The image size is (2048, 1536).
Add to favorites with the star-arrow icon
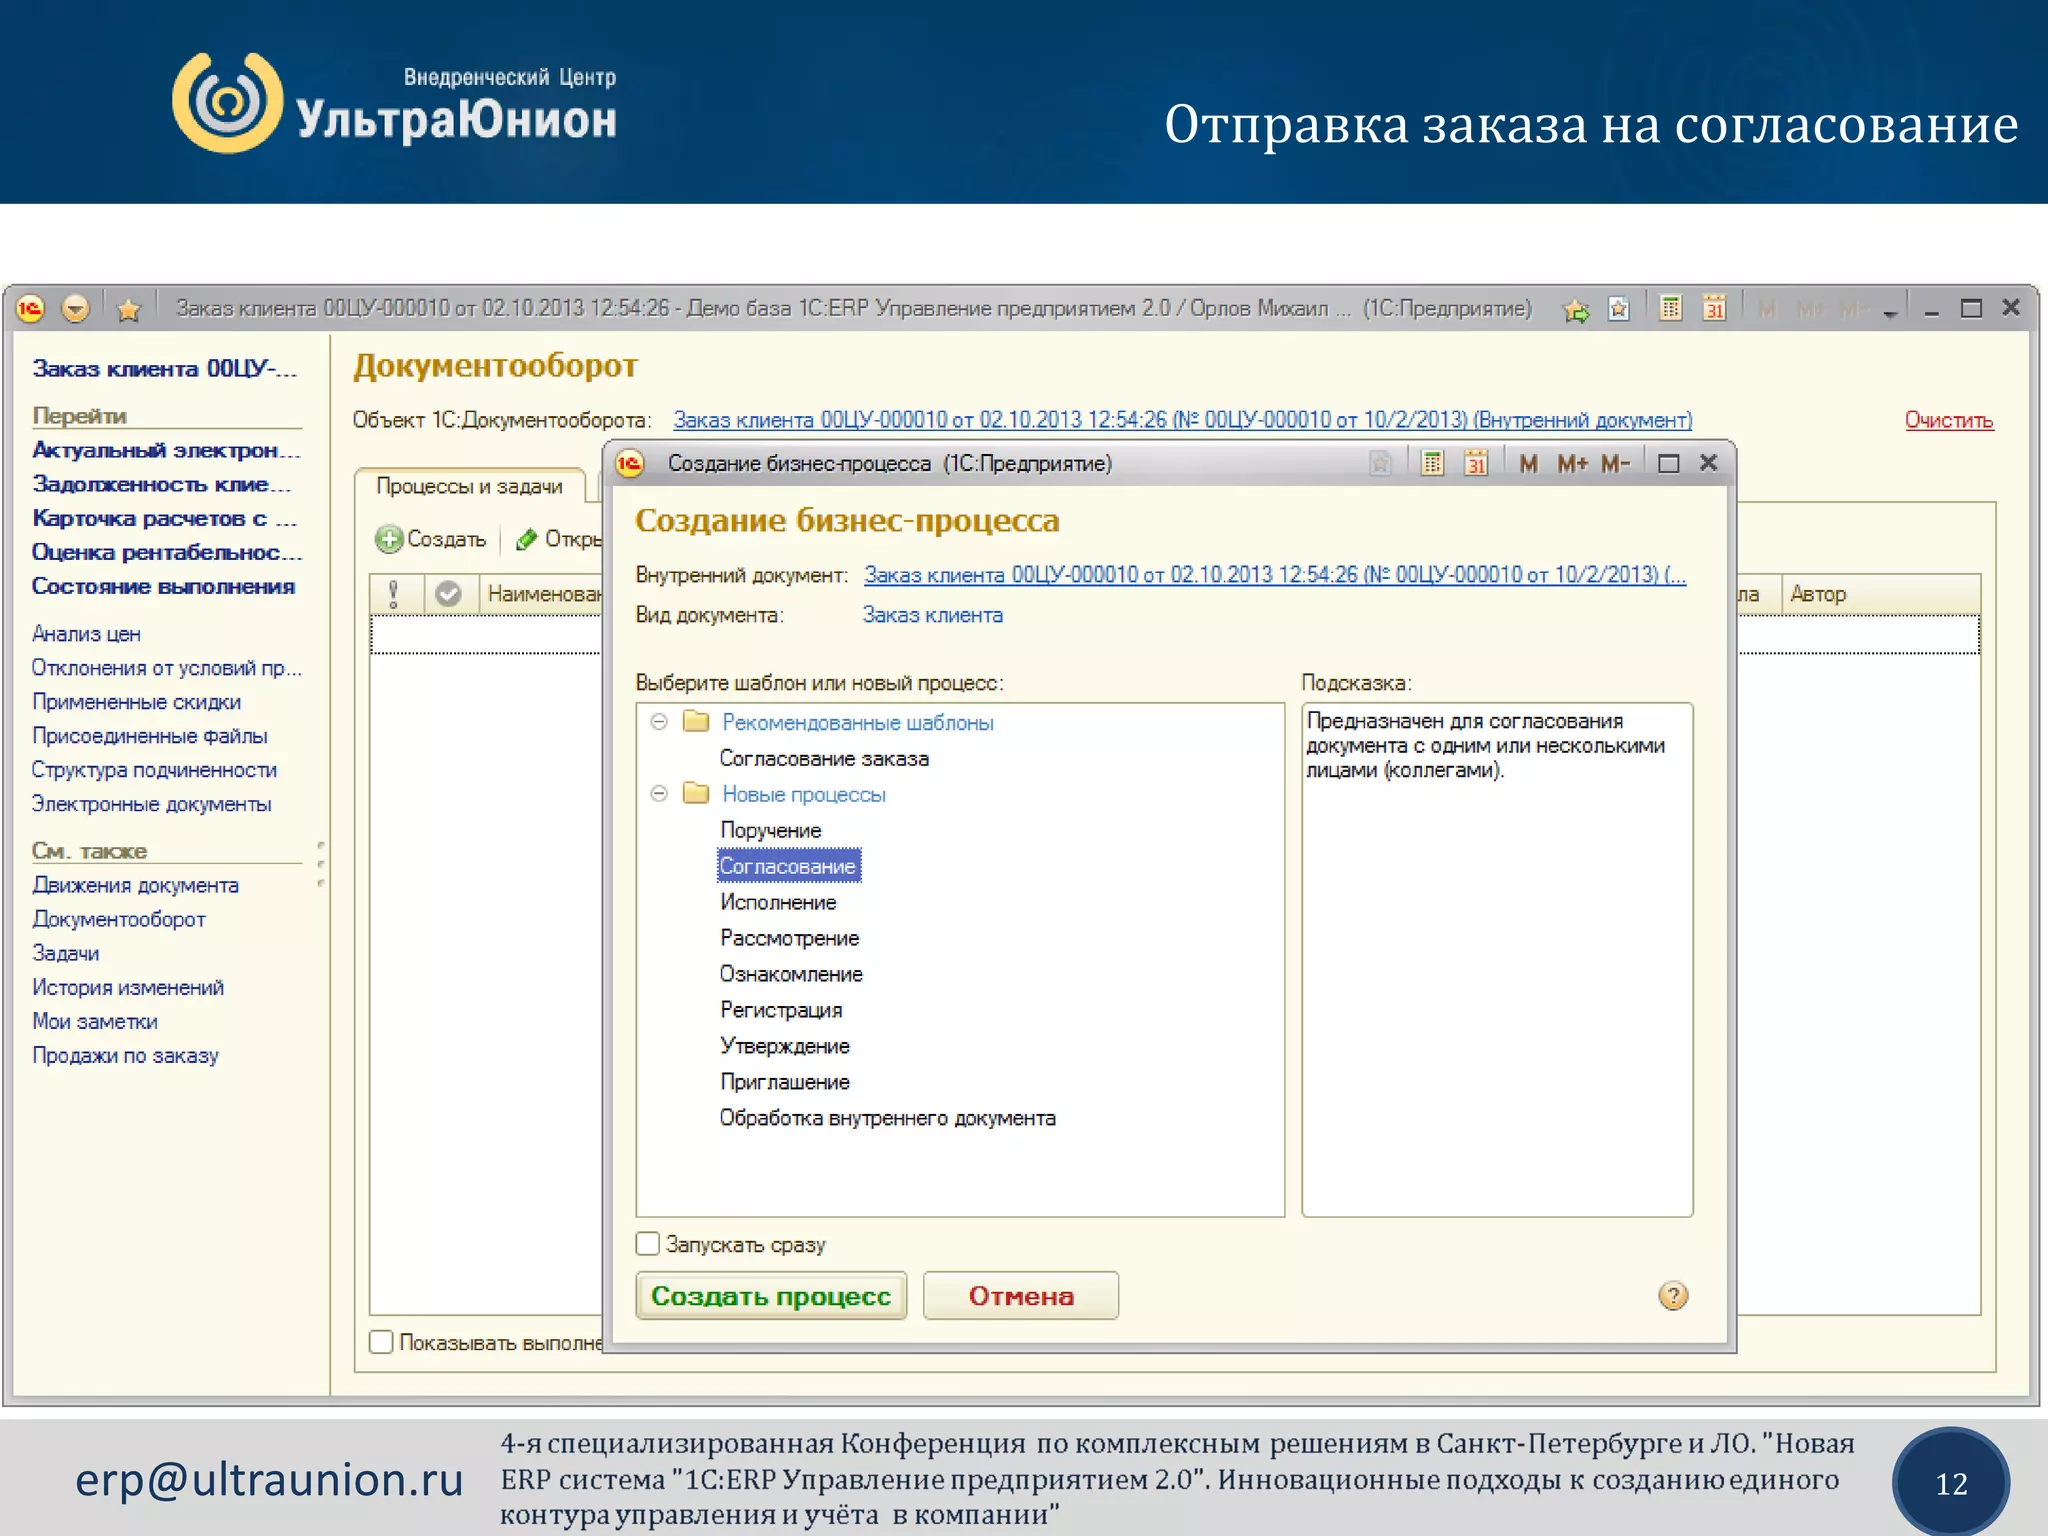pyautogui.click(x=1576, y=310)
